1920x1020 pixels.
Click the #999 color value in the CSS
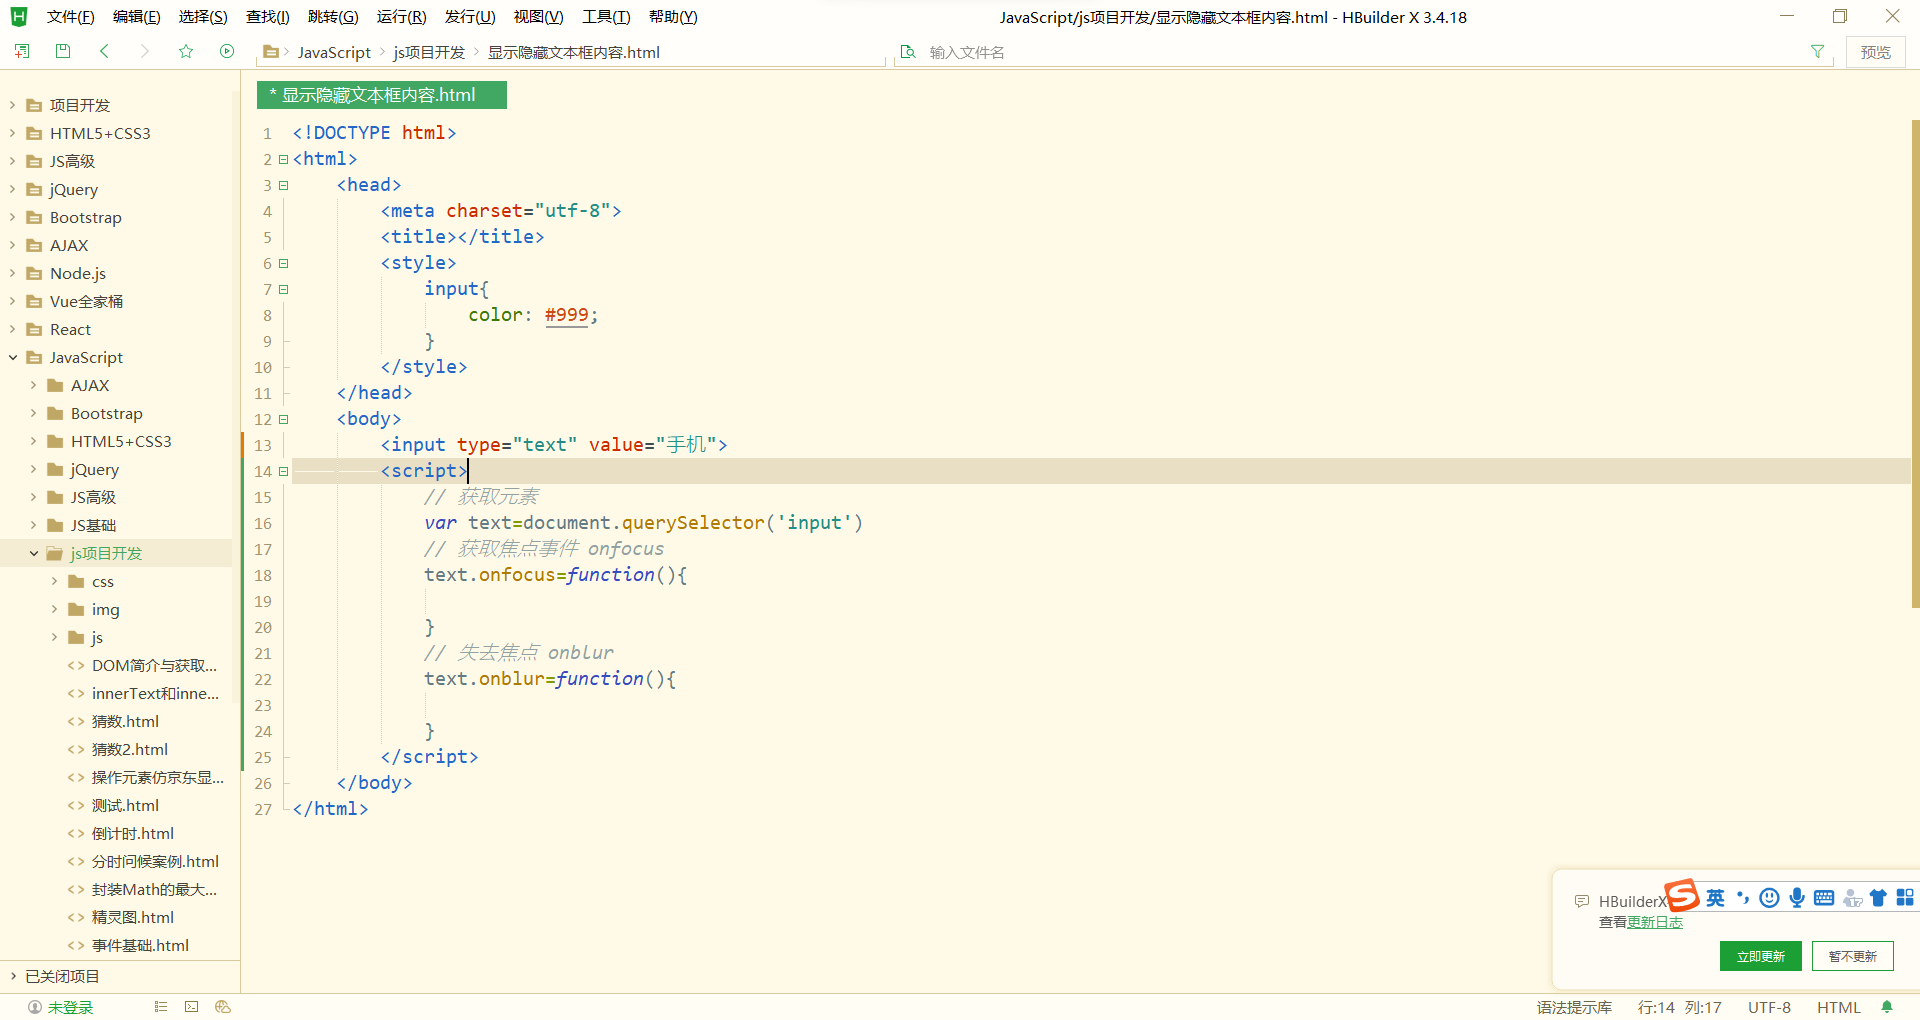565,315
